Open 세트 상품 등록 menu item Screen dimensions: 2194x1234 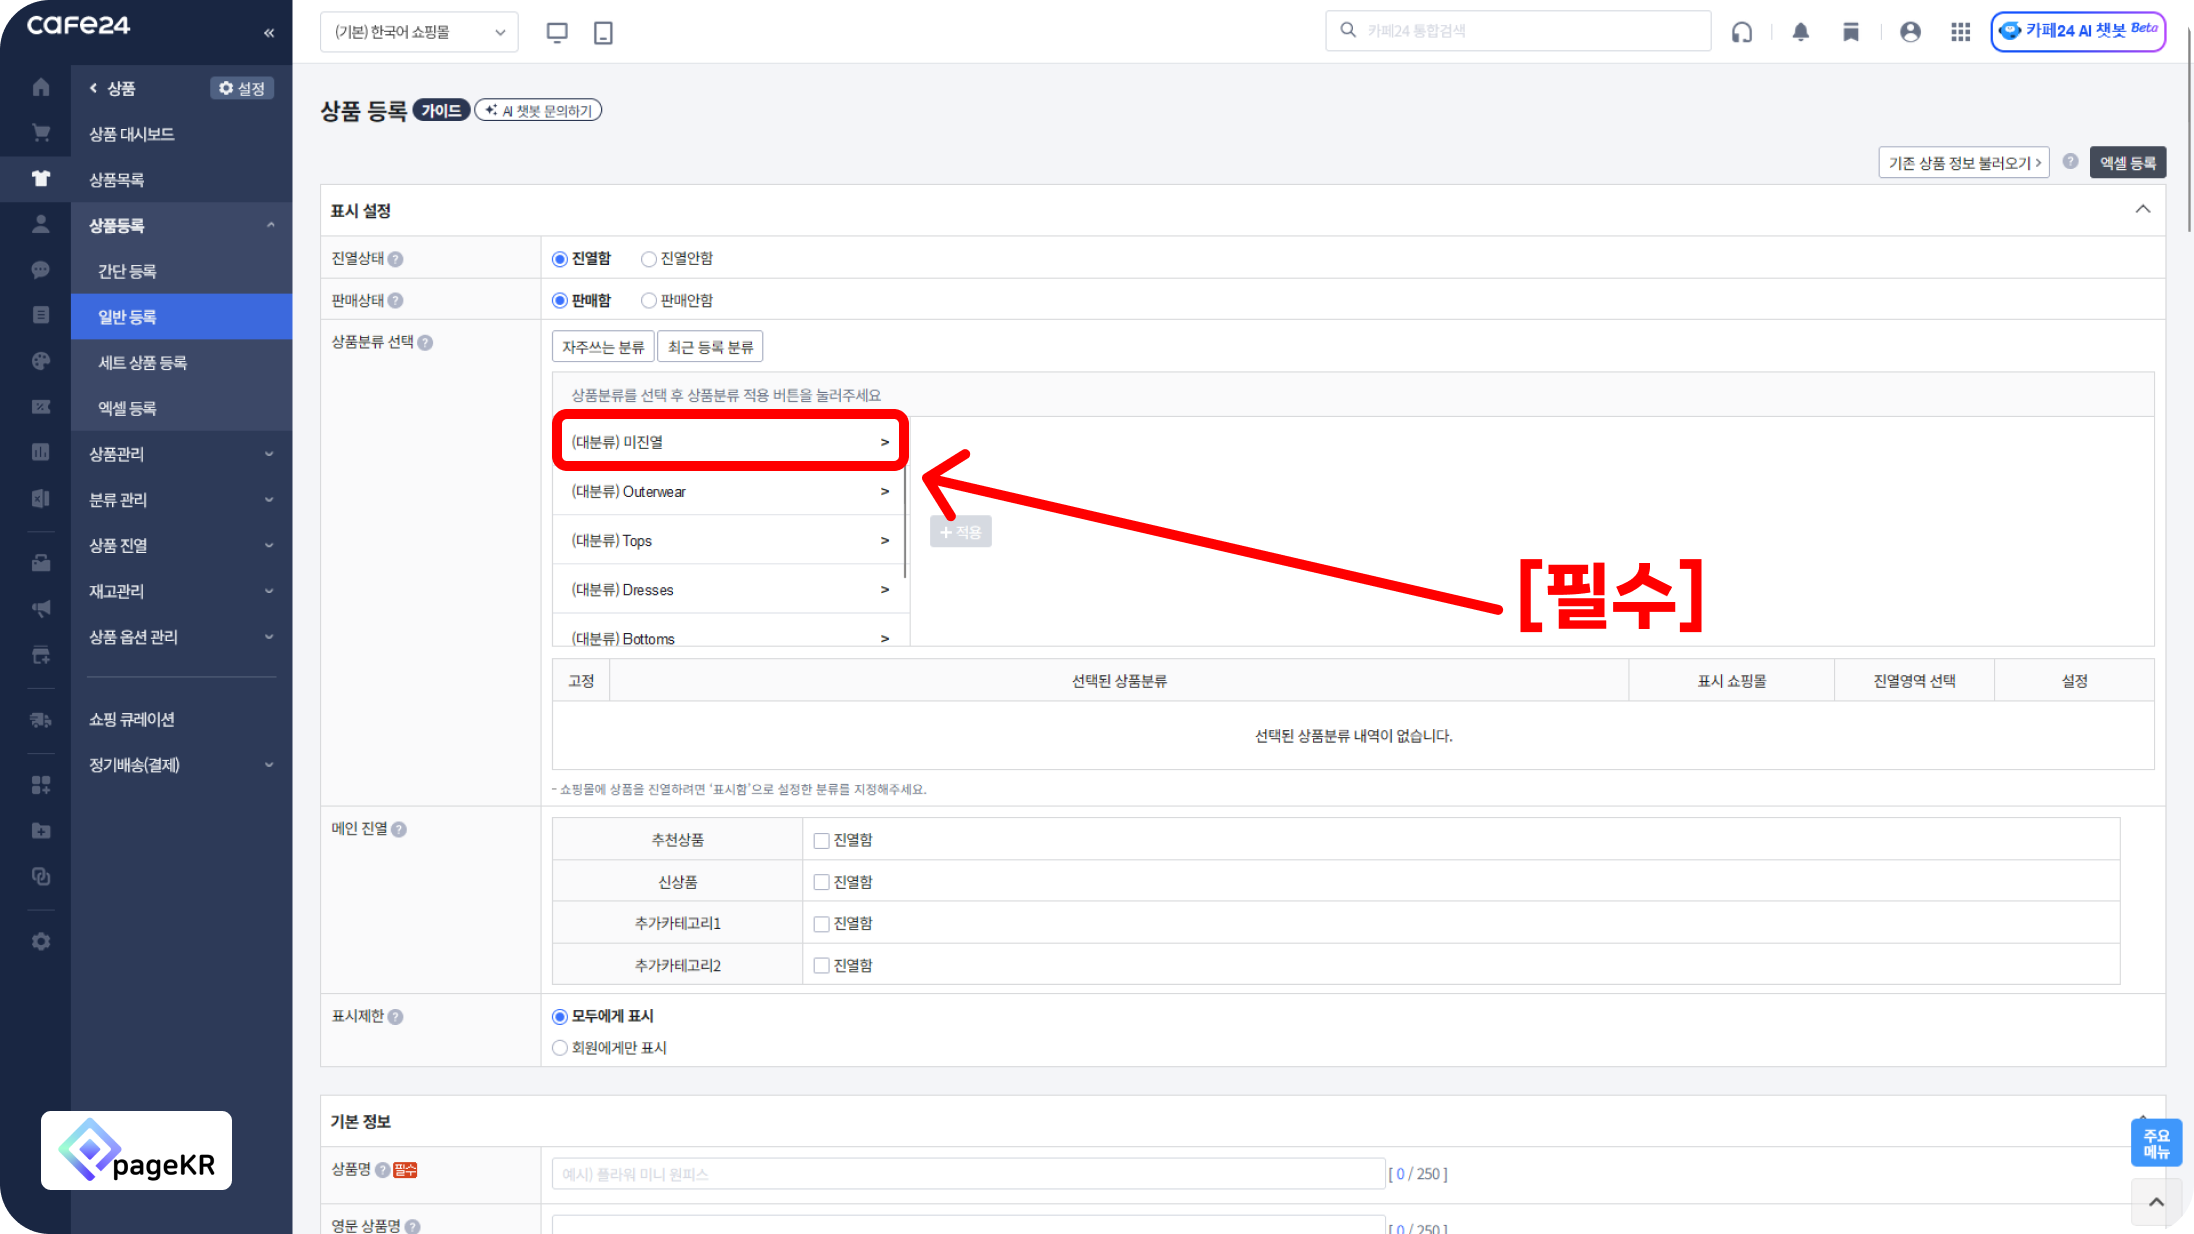pyautogui.click(x=142, y=362)
